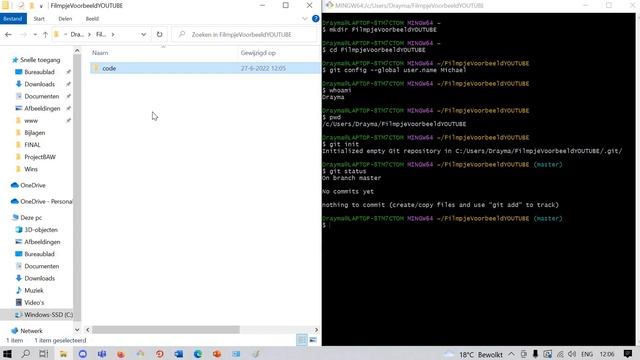This screenshot has width=640, height=360.
Task: Open Microsoft Teams from the taskbar
Action: tap(102, 354)
